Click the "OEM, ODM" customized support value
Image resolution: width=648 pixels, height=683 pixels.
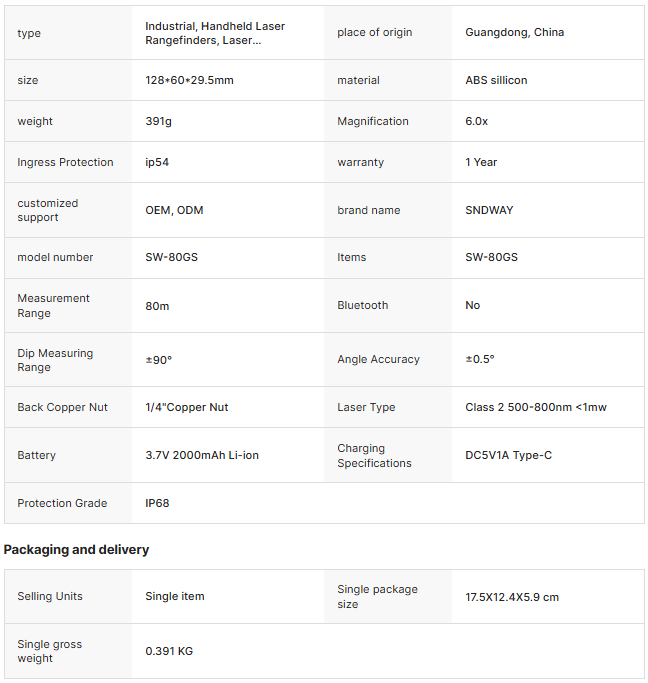(174, 210)
